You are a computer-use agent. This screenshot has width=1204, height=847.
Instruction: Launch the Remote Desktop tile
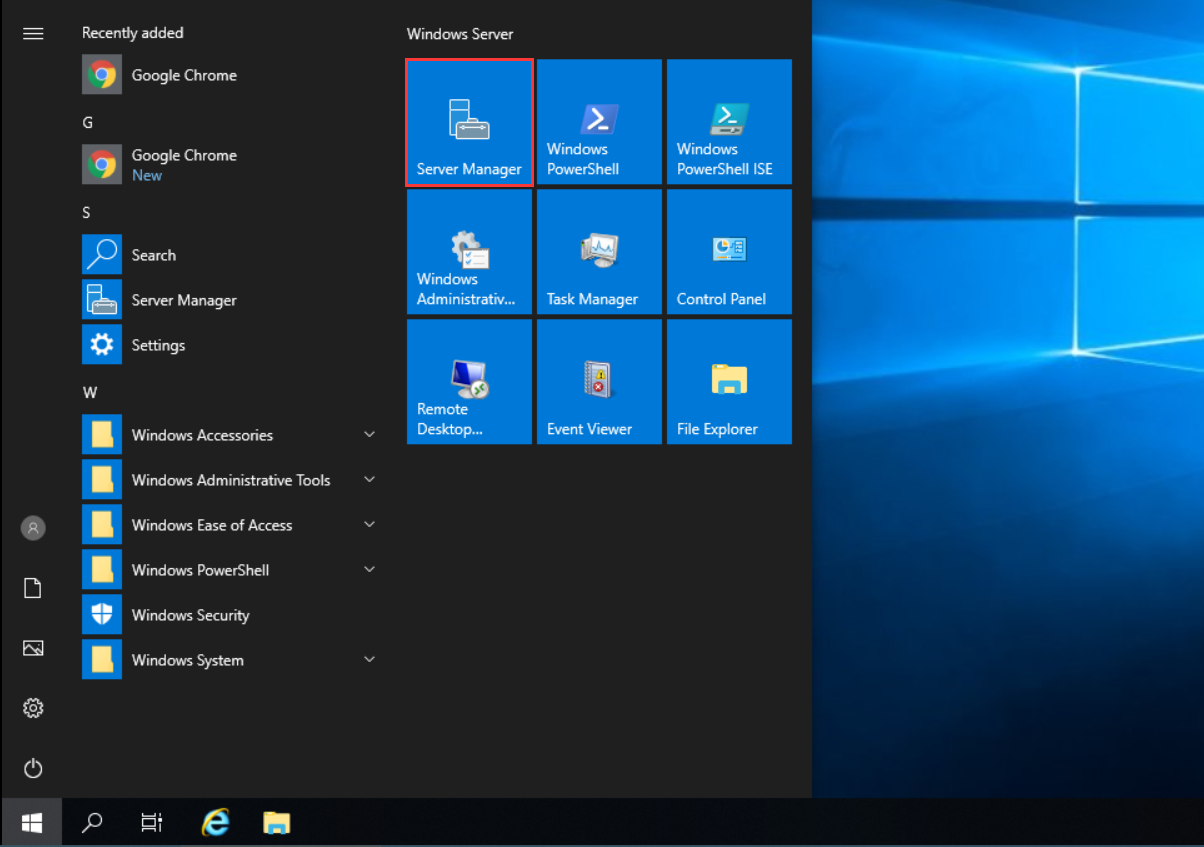coord(469,382)
